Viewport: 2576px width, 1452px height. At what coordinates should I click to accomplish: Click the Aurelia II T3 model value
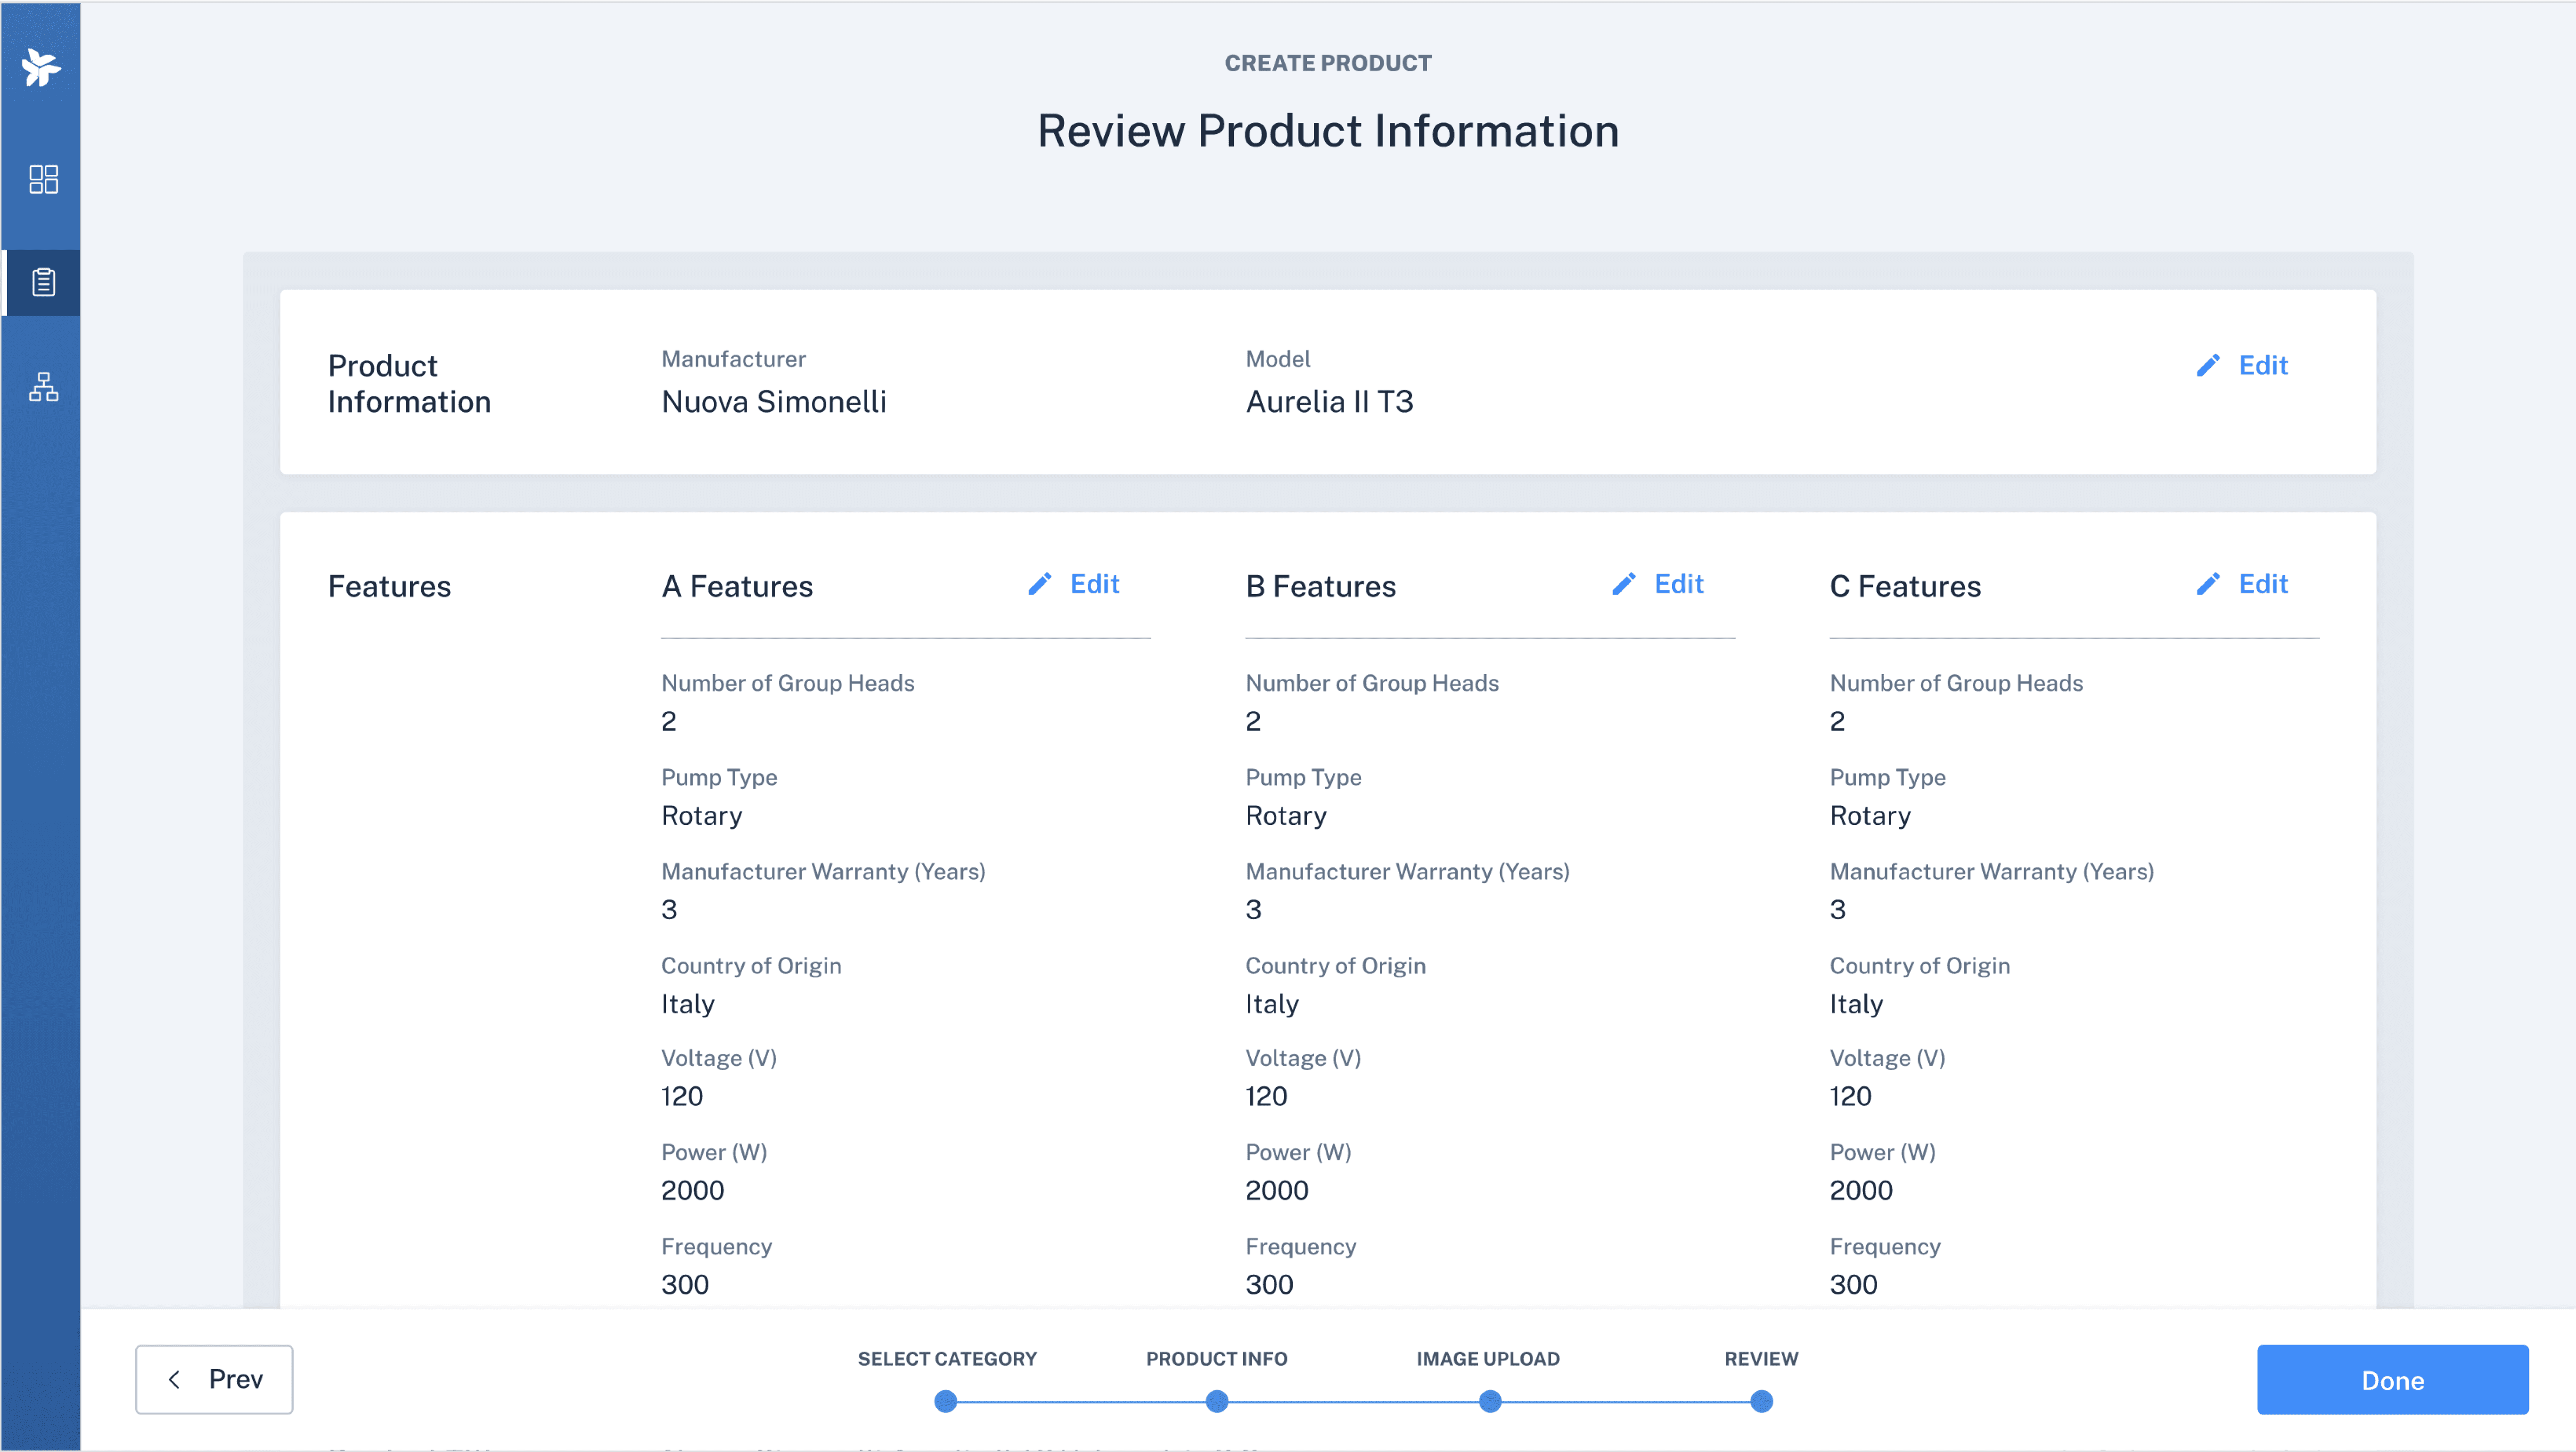point(1329,402)
